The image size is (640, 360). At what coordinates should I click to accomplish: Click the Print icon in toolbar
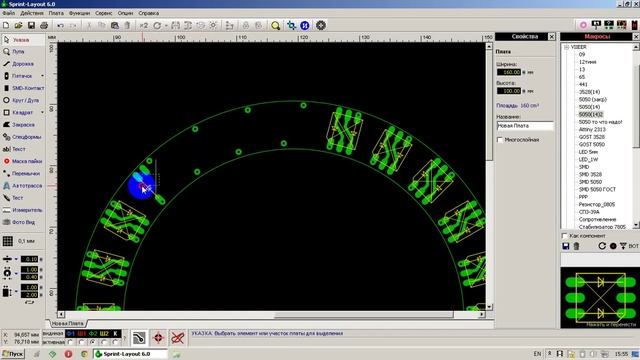click(x=44, y=25)
